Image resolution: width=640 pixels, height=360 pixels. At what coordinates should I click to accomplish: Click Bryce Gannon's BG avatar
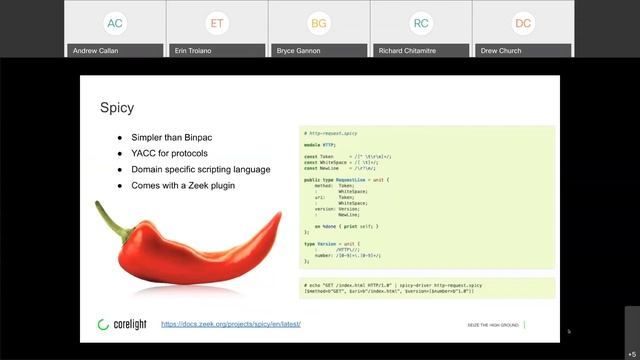(319, 23)
